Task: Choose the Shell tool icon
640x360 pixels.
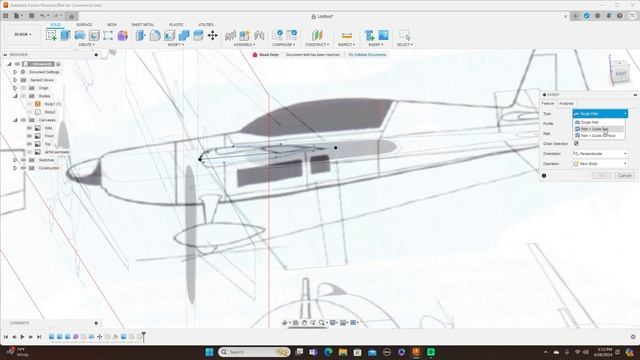Action: 169,36
